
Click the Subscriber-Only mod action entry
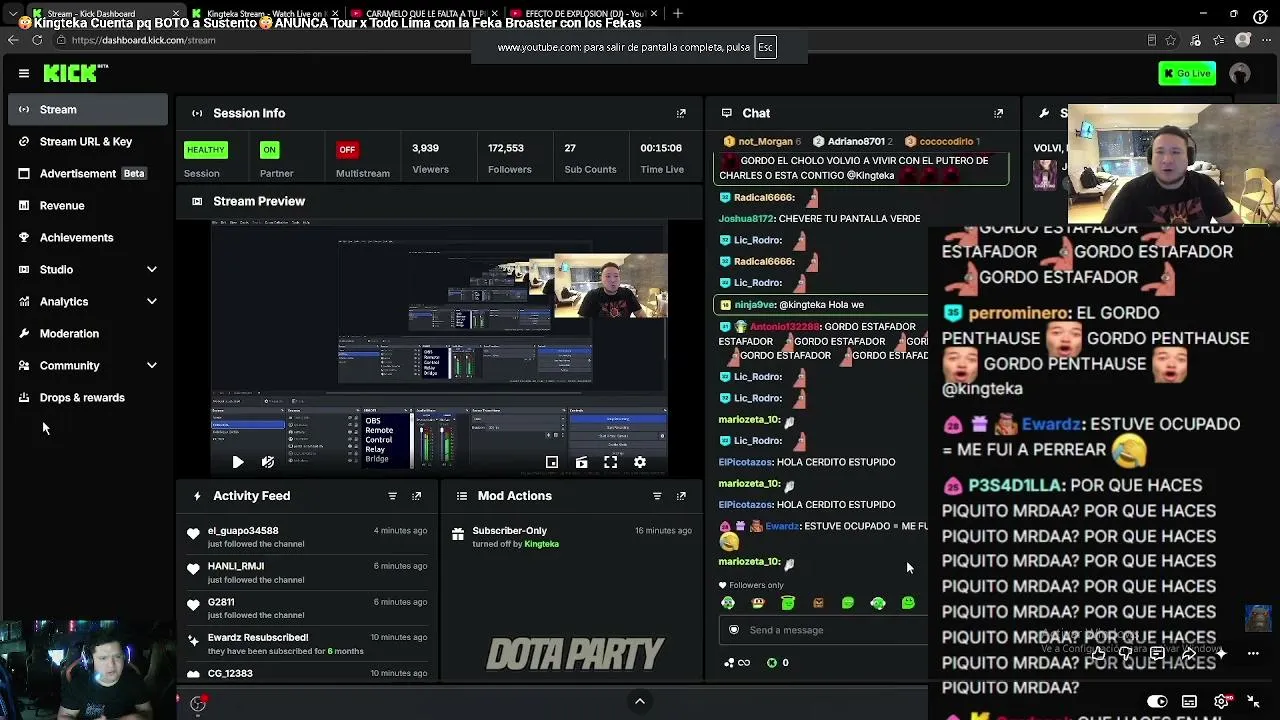pos(570,537)
